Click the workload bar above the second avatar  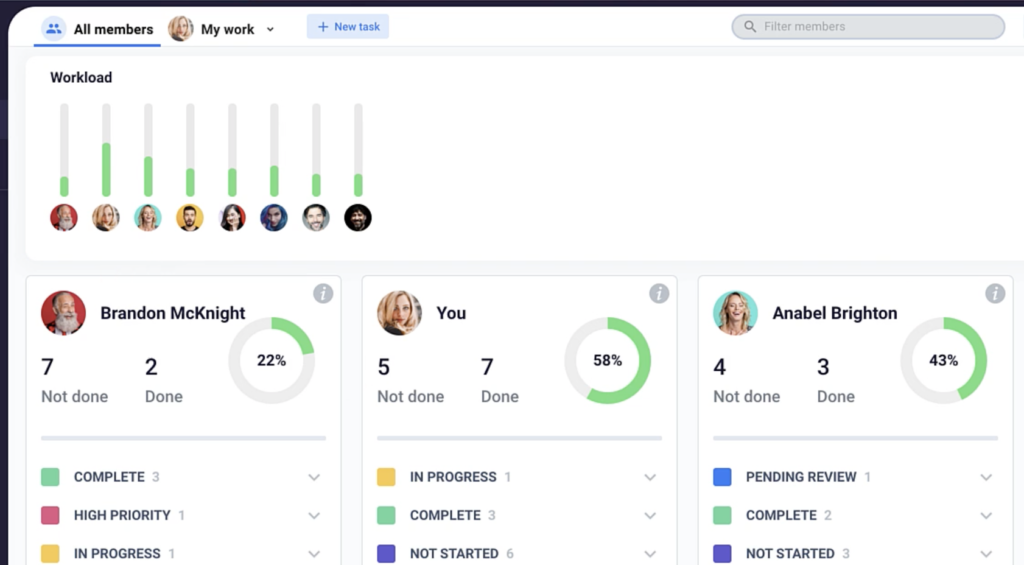point(106,150)
